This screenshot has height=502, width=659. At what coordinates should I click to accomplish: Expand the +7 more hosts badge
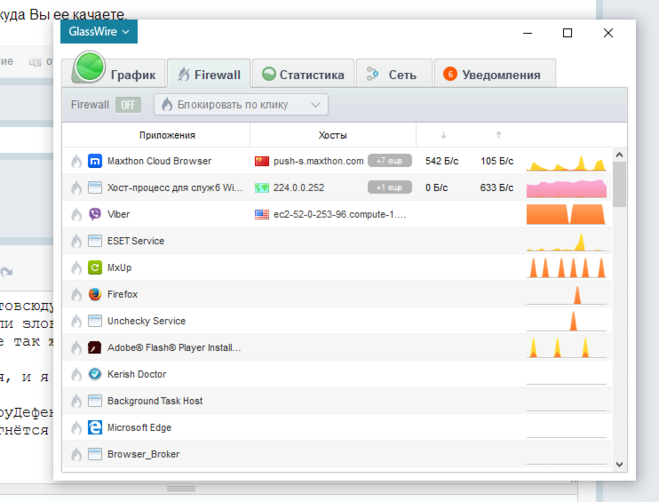pyautogui.click(x=390, y=161)
